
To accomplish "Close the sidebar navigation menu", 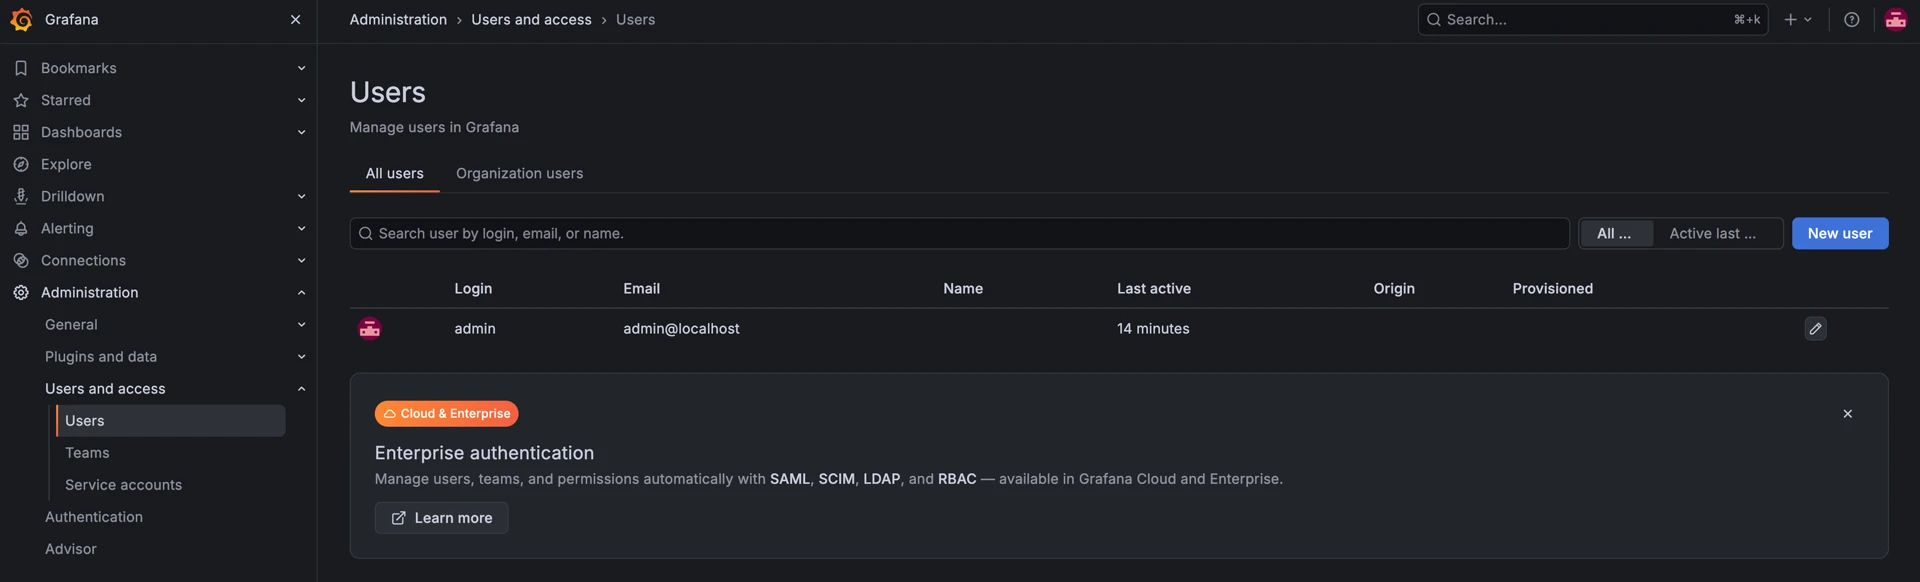I will [295, 20].
